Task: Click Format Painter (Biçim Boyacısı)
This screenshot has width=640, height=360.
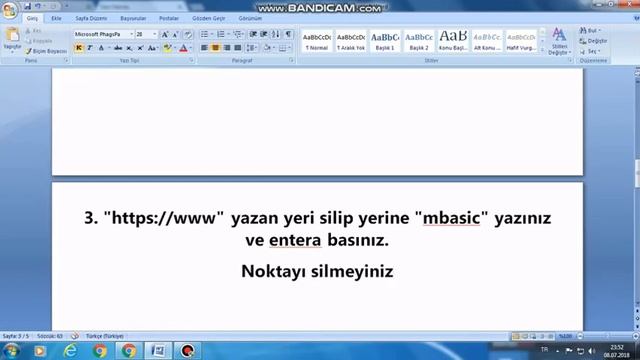Action: (46, 51)
